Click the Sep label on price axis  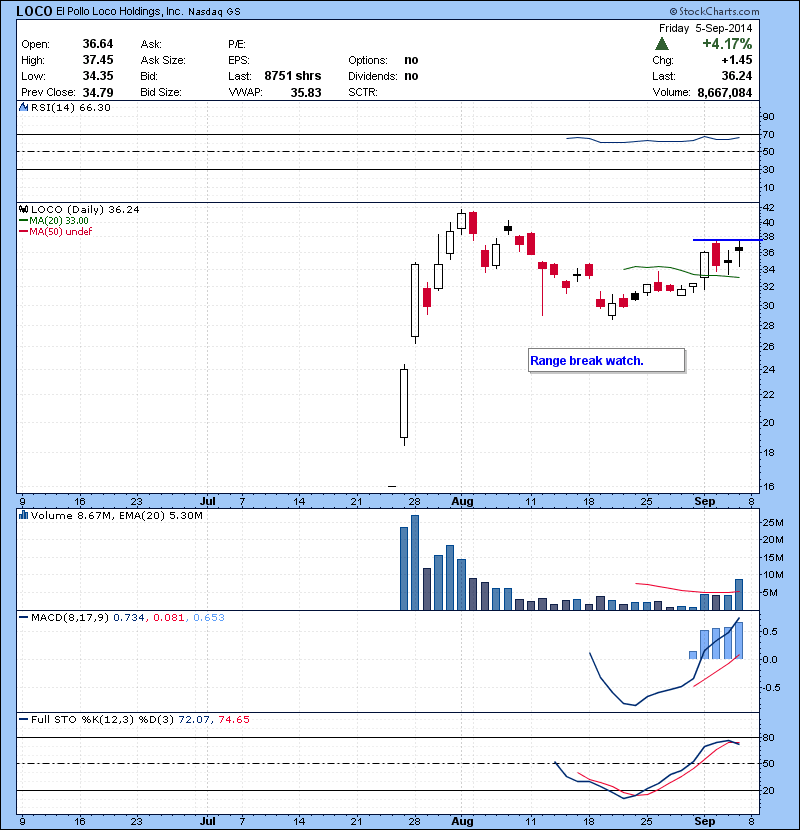coord(705,501)
